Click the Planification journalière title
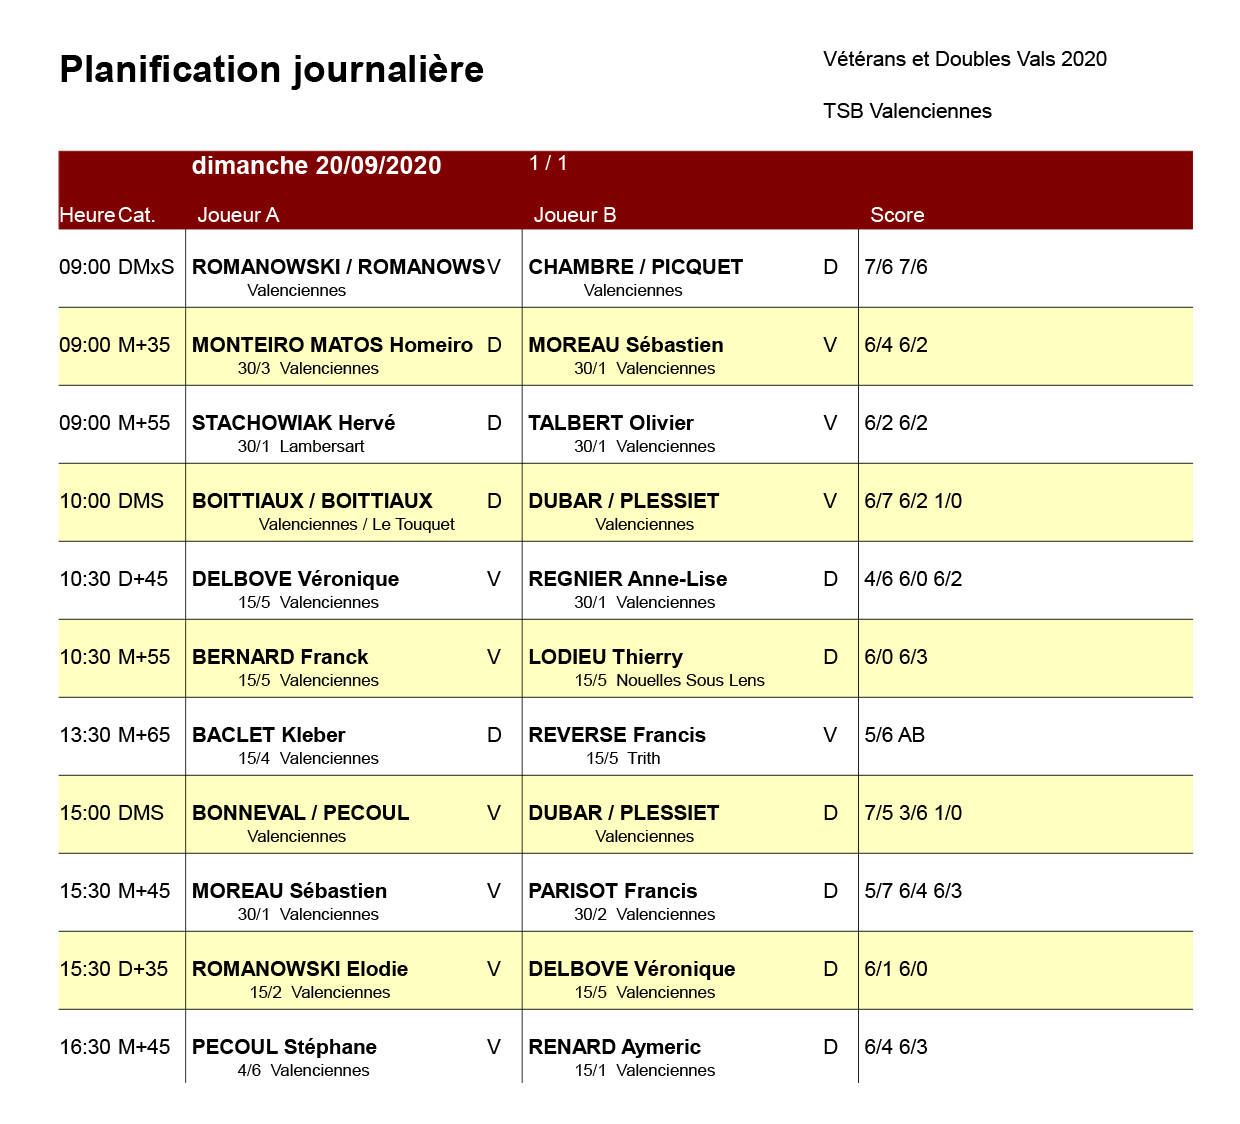 click(272, 70)
